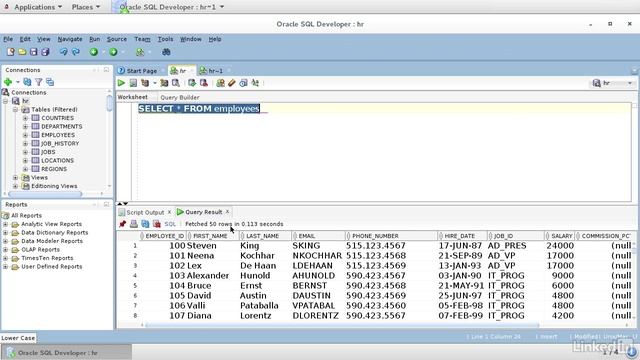This screenshot has width=640, height=360.
Task: Click the Refresh connections icon
Action: [27, 82]
